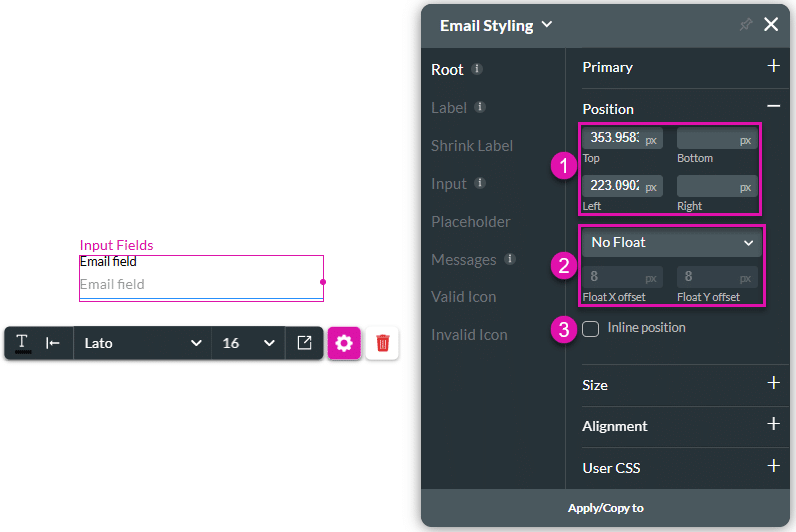
Task: Select the Shrink Label styling tab
Action: [472, 145]
